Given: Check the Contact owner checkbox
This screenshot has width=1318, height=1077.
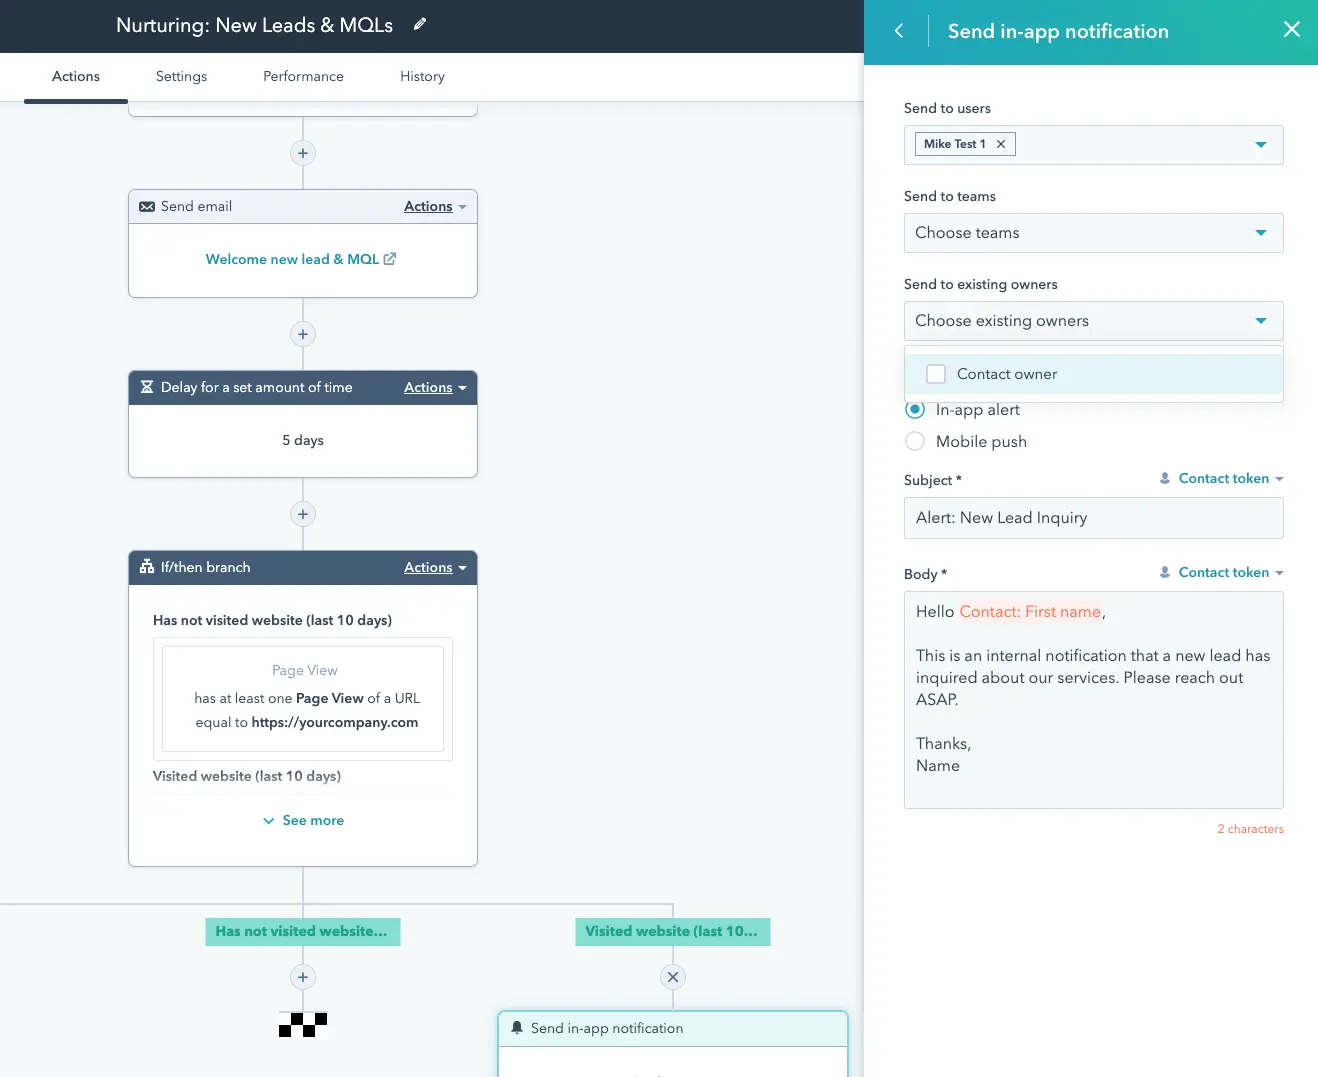Looking at the screenshot, I should tap(935, 373).
